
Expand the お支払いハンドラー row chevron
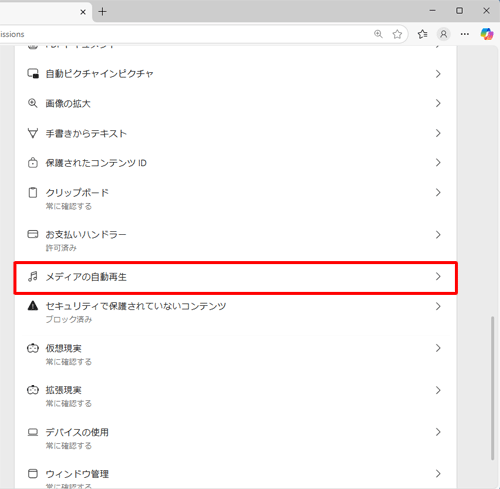pos(438,235)
